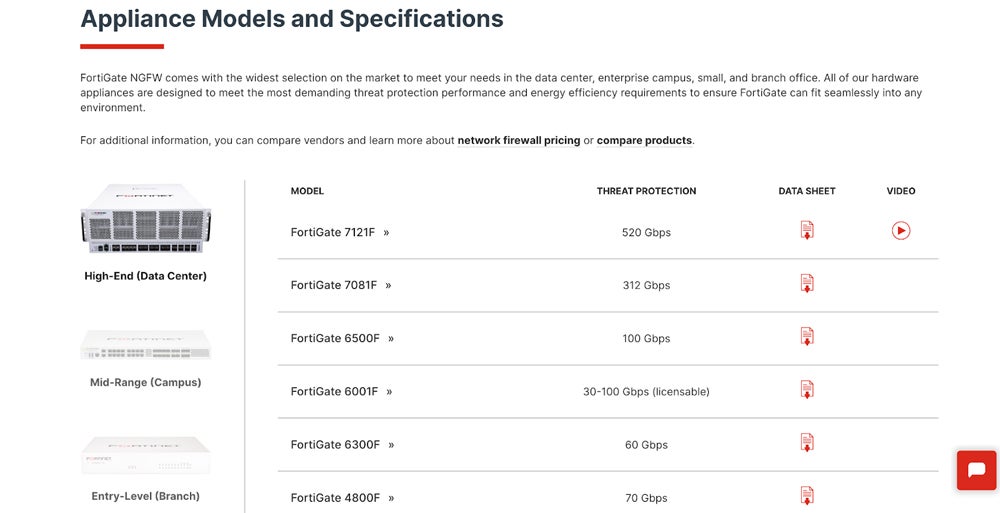The height and width of the screenshot is (513, 1000).
Task: Get the FortiGate 4800F data sheet
Action: tap(807, 495)
